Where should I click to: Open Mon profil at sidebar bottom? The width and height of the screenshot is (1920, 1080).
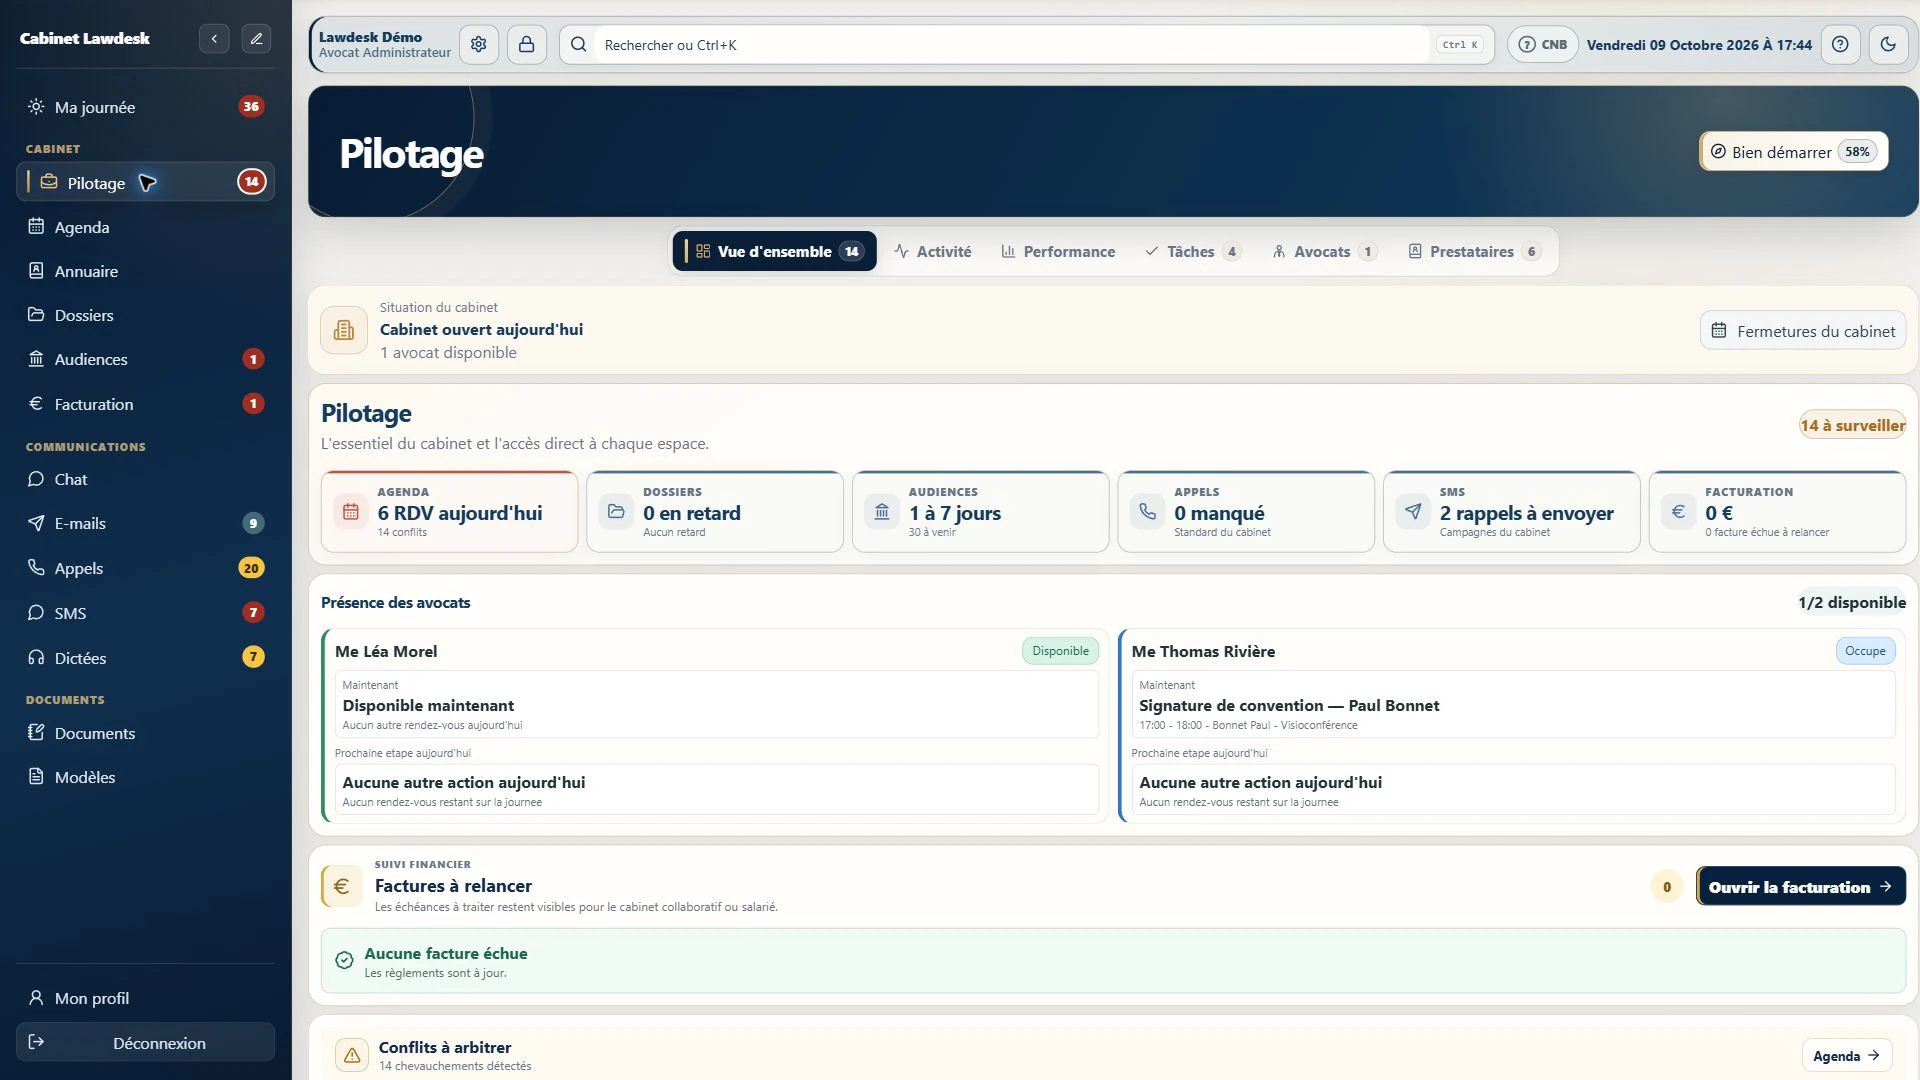click(145, 998)
